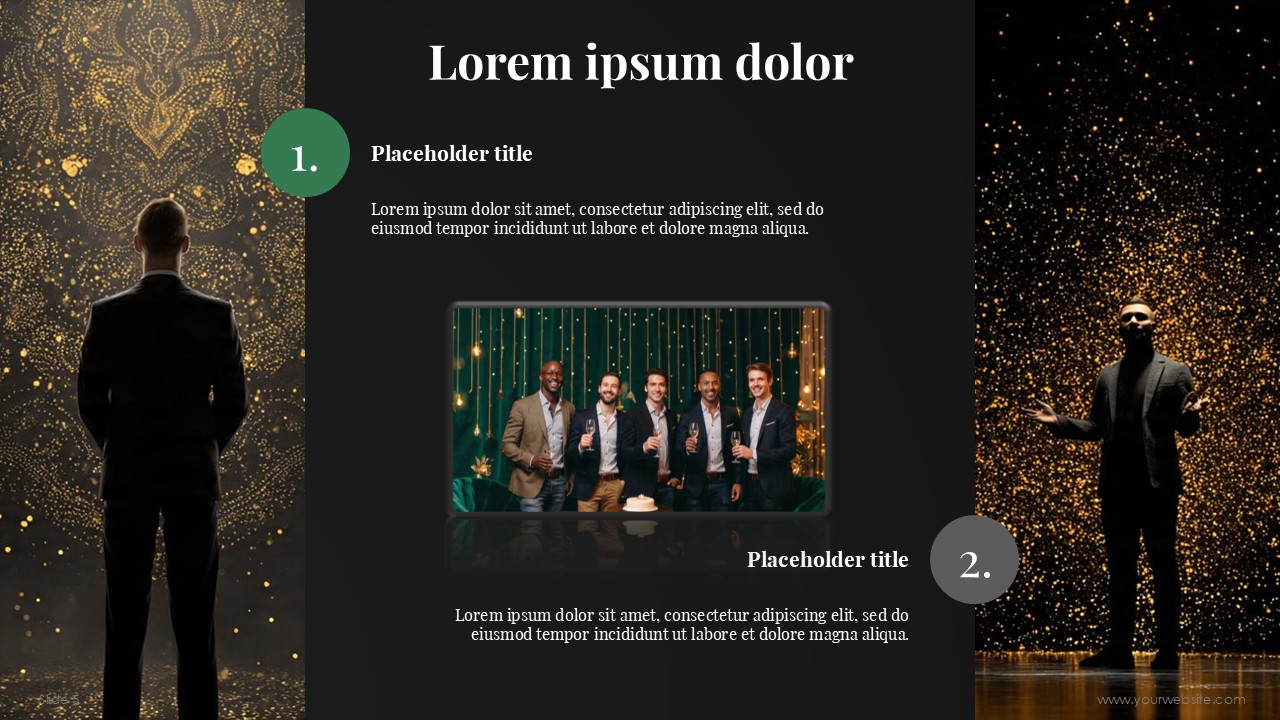Select the left image of man facing away
Viewport: 1280px width, 720px height.
pyautogui.click(x=152, y=360)
